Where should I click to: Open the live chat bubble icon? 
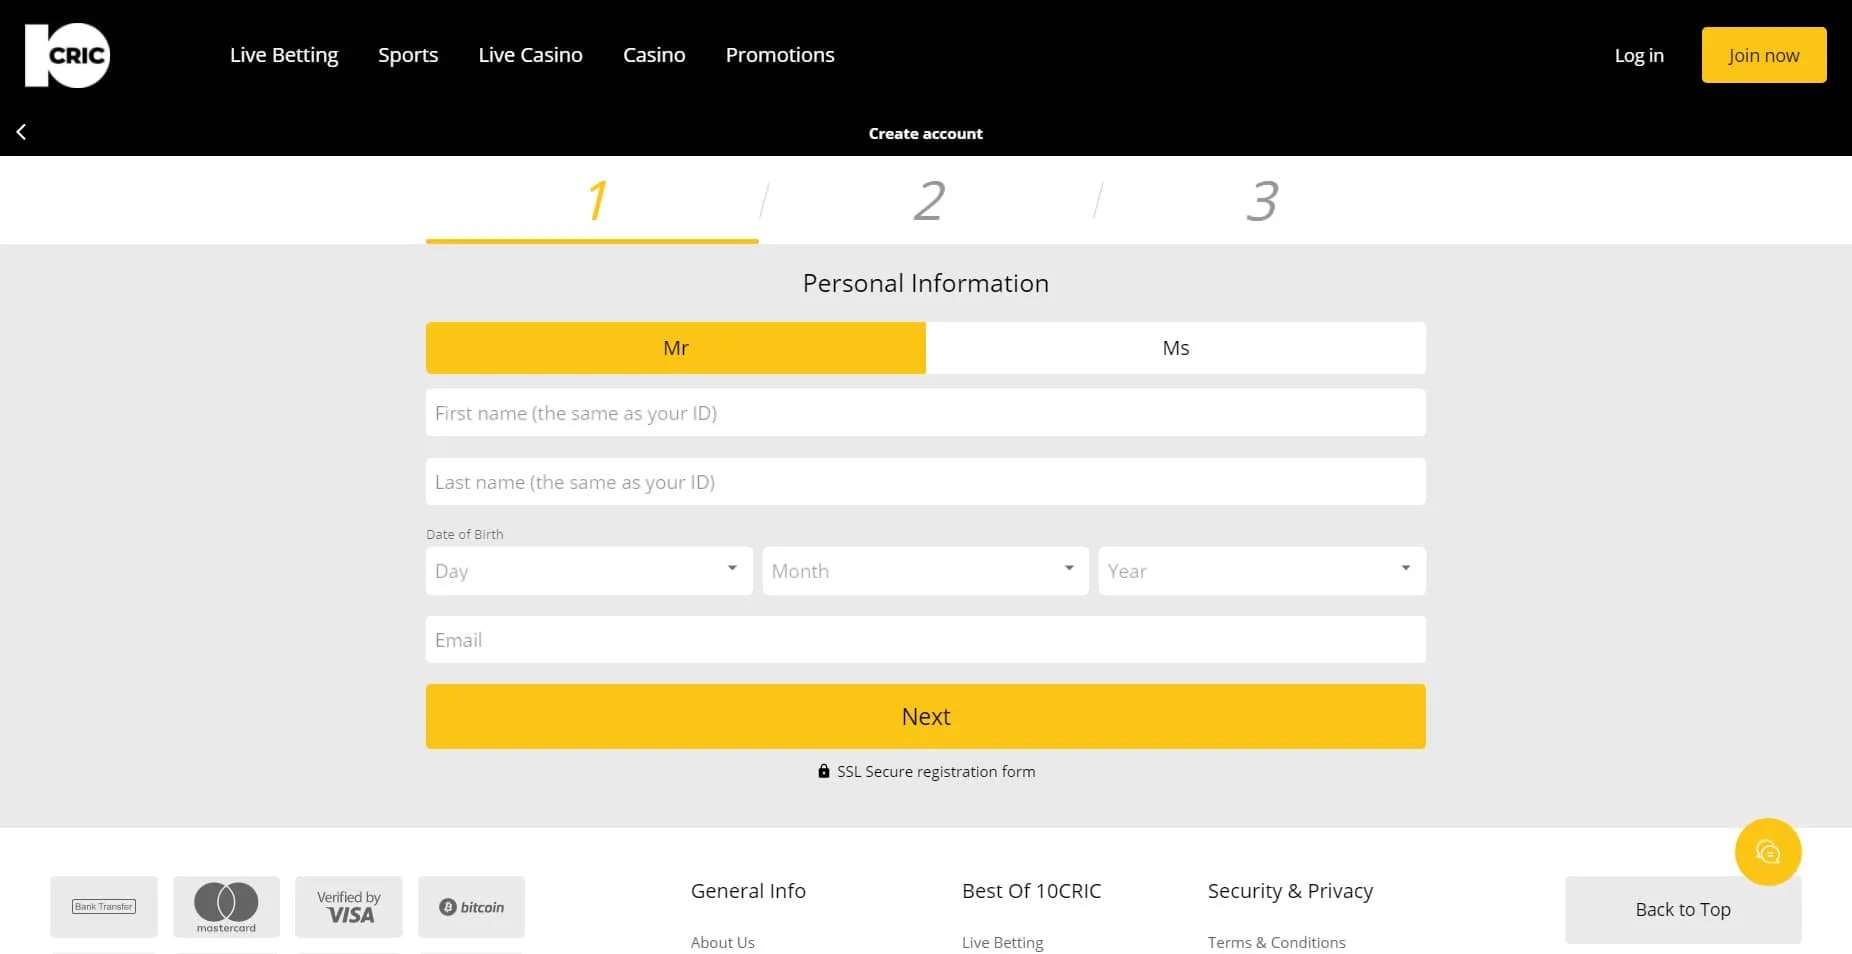1767,852
